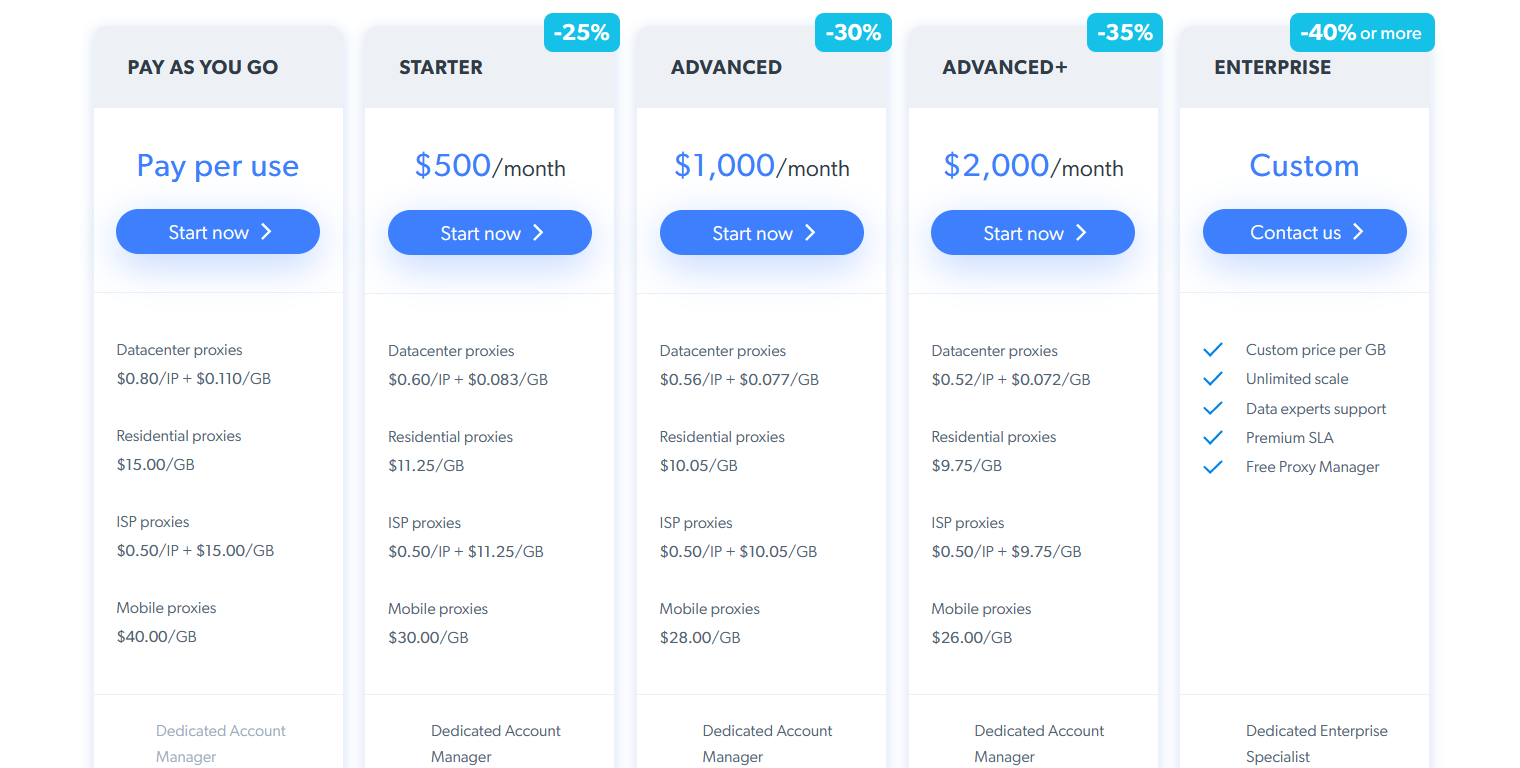Click the Custom price heading in Enterprise
The image size is (1520, 768).
pos(1304,165)
